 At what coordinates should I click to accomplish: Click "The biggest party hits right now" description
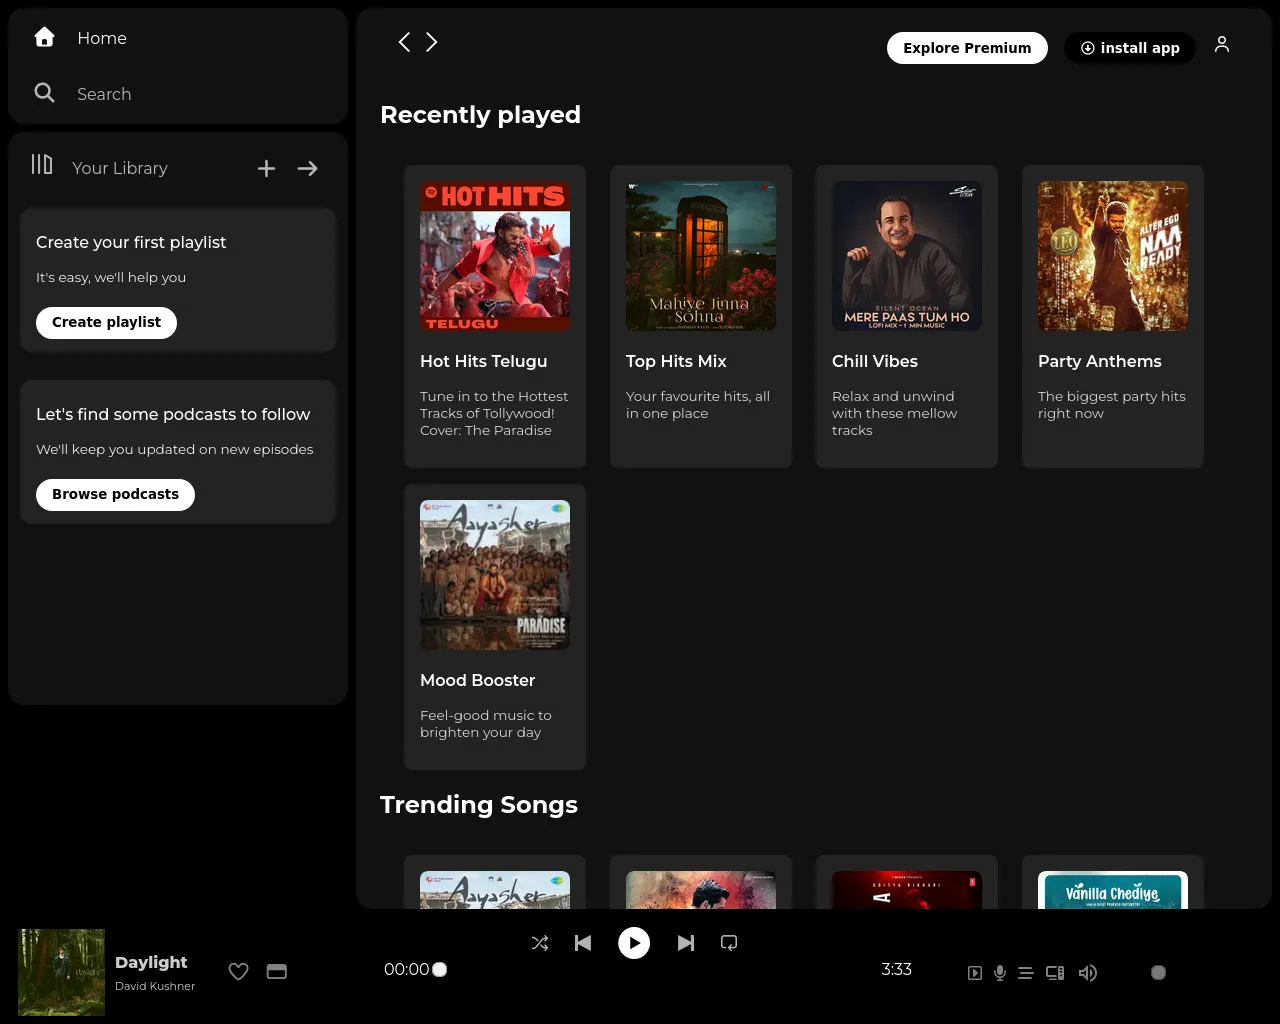(x=1112, y=405)
